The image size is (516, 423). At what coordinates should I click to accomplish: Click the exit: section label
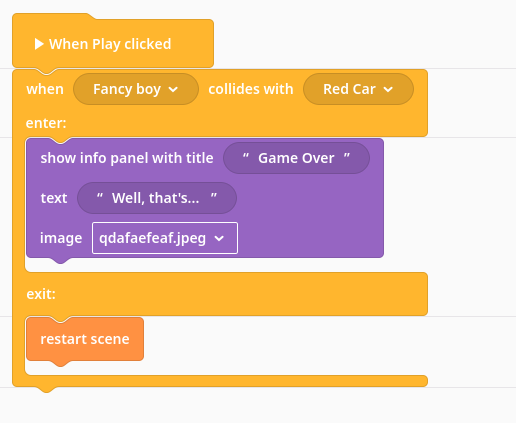pos(41,294)
